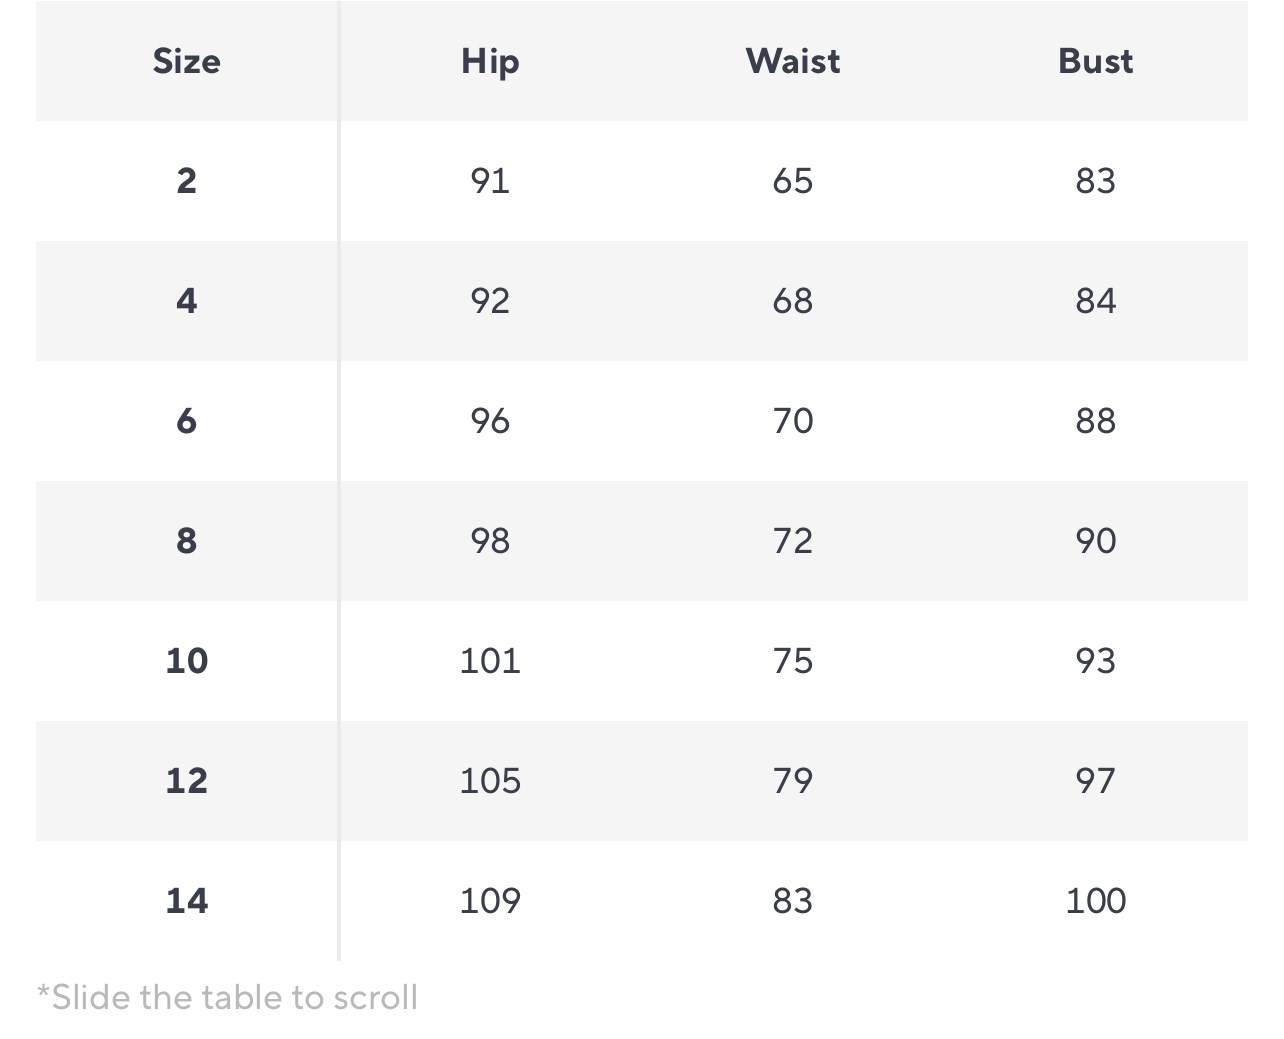The width and height of the screenshot is (1284, 1039).
Task: Click hip value 109 for size 14
Action: coord(490,901)
